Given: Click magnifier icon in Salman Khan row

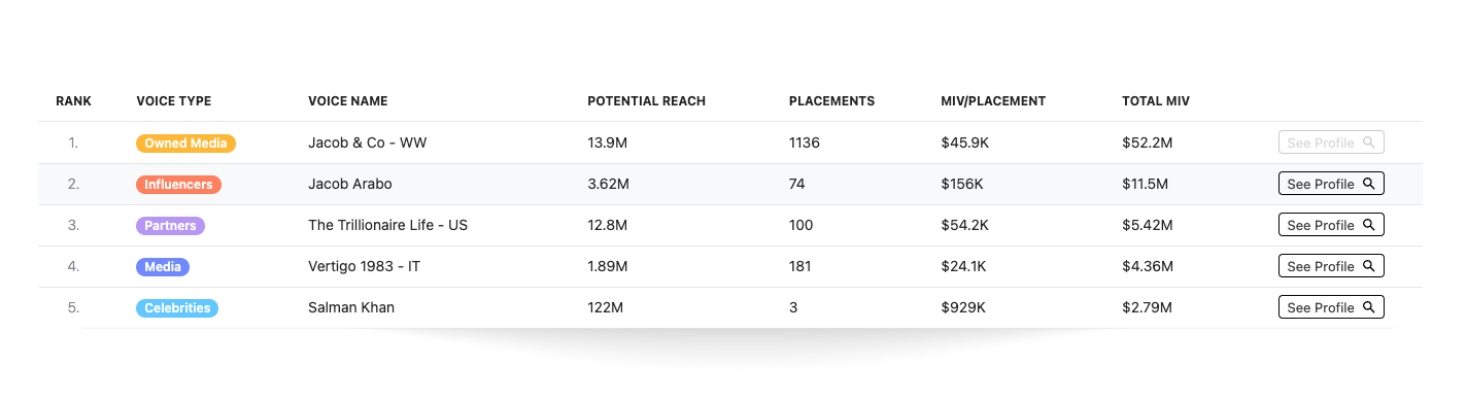Looking at the screenshot, I should coord(1369,307).
